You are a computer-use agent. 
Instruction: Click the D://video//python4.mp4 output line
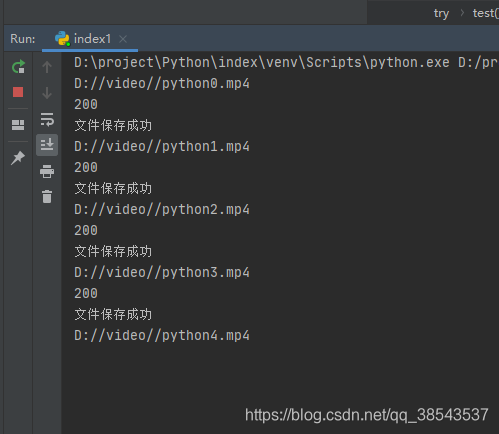coord(162,335)
